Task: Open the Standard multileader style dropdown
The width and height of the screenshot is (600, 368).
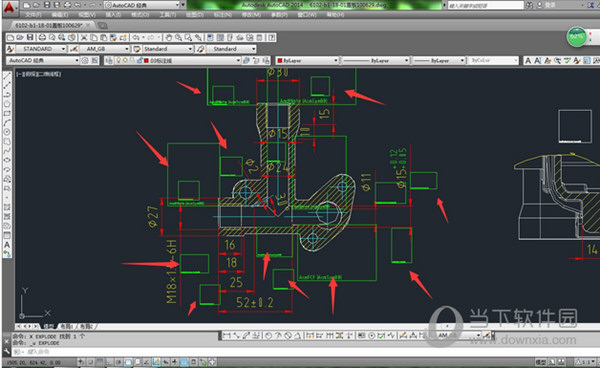Action: [231, 49]
